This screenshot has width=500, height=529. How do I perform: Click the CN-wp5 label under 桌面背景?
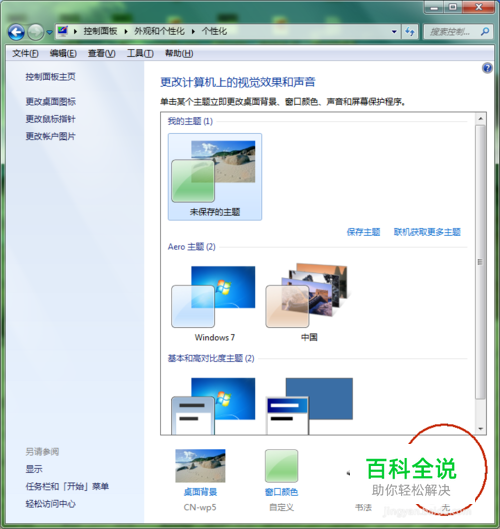(x=200, y=507)
